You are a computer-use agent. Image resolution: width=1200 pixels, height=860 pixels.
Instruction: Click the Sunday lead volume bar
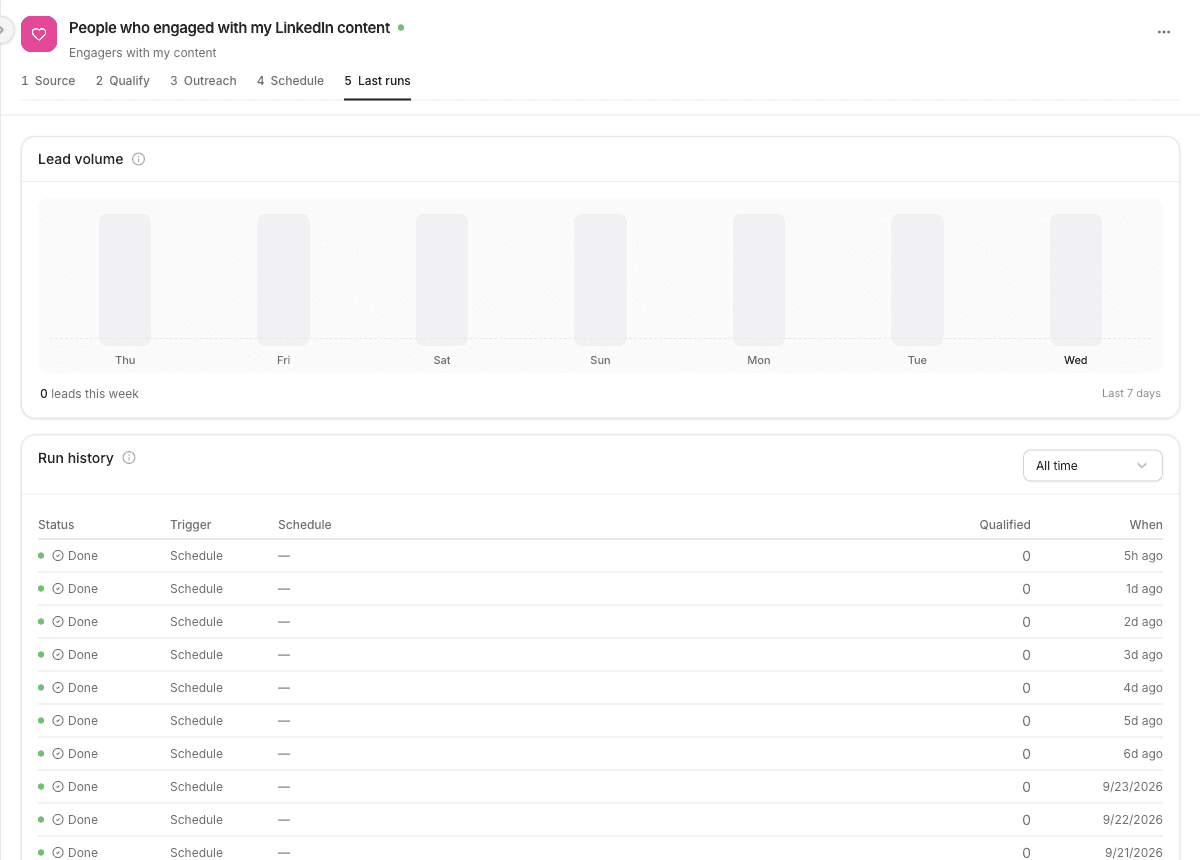600,280
